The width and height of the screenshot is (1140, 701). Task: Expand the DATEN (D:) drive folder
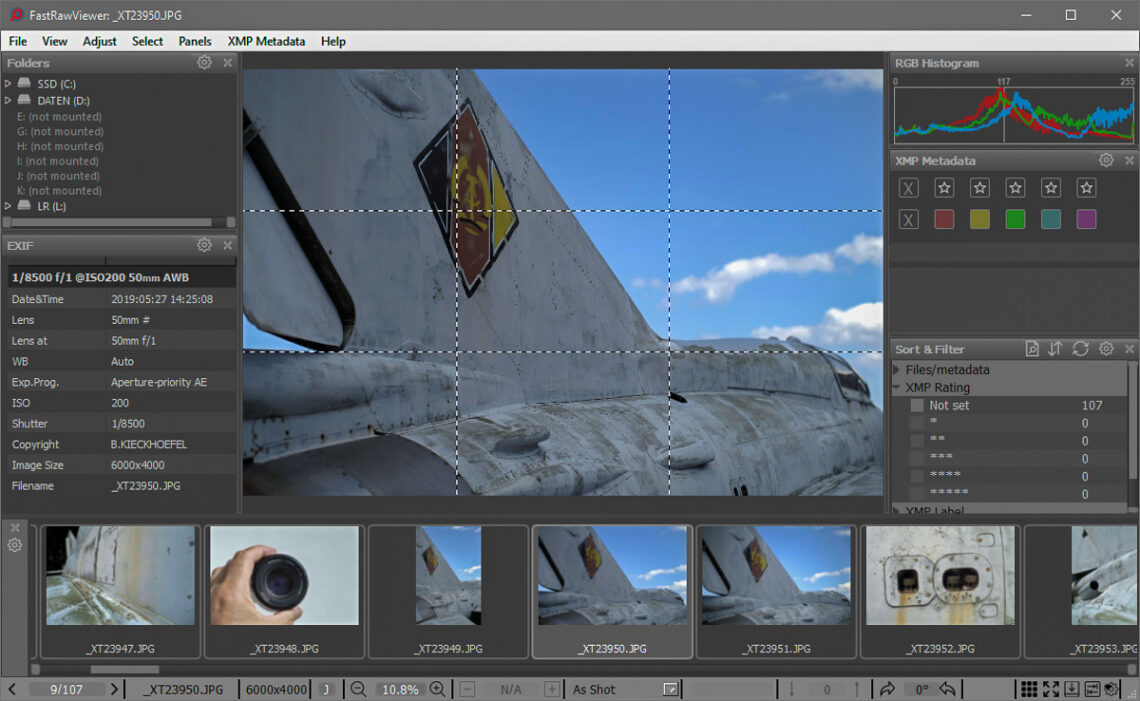[9, 101]
